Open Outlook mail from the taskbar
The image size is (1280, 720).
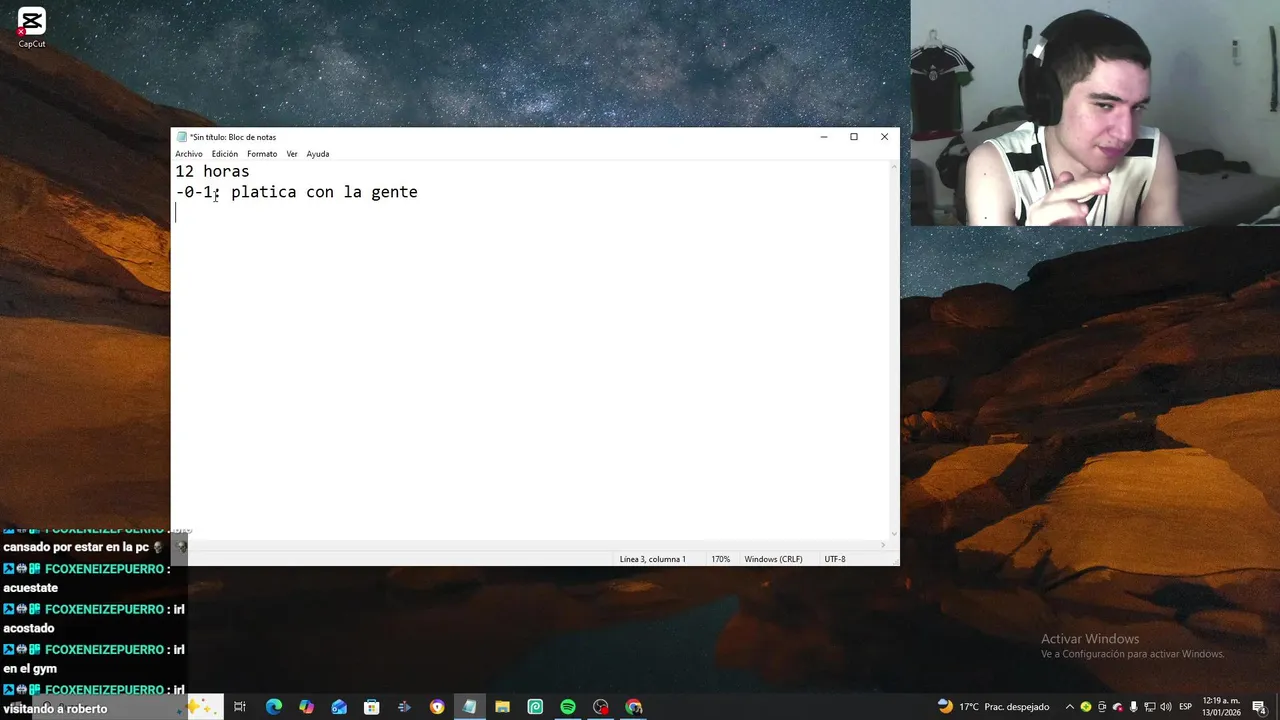[x=339, y=707]
